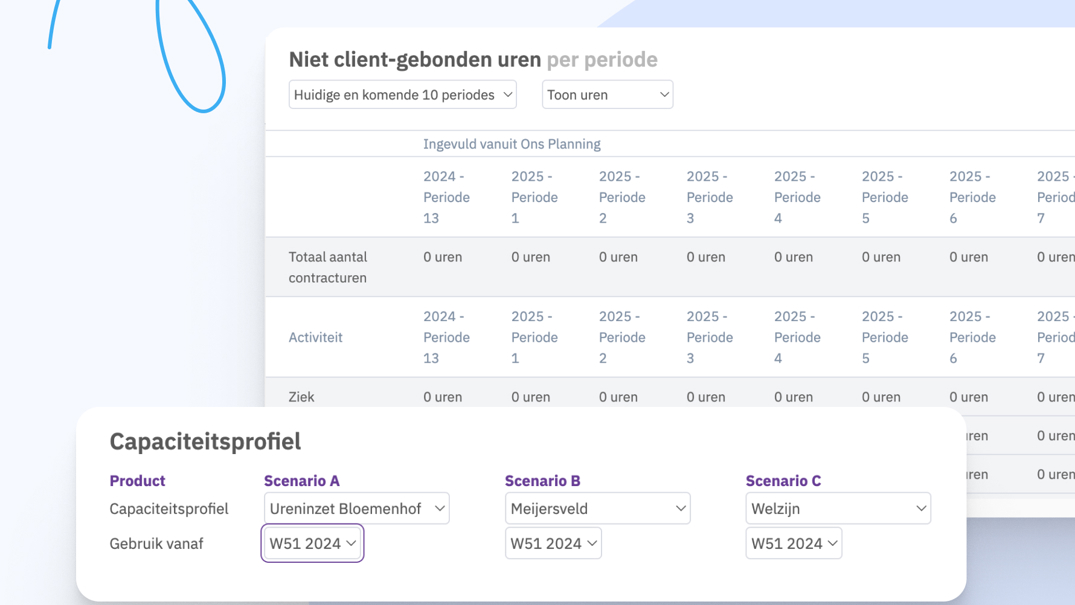Open the Scenario A product dropdown showing 'Ureninzet Bloemenhof'
This screenshot has height=605, width=1075.
pos(356,508)
